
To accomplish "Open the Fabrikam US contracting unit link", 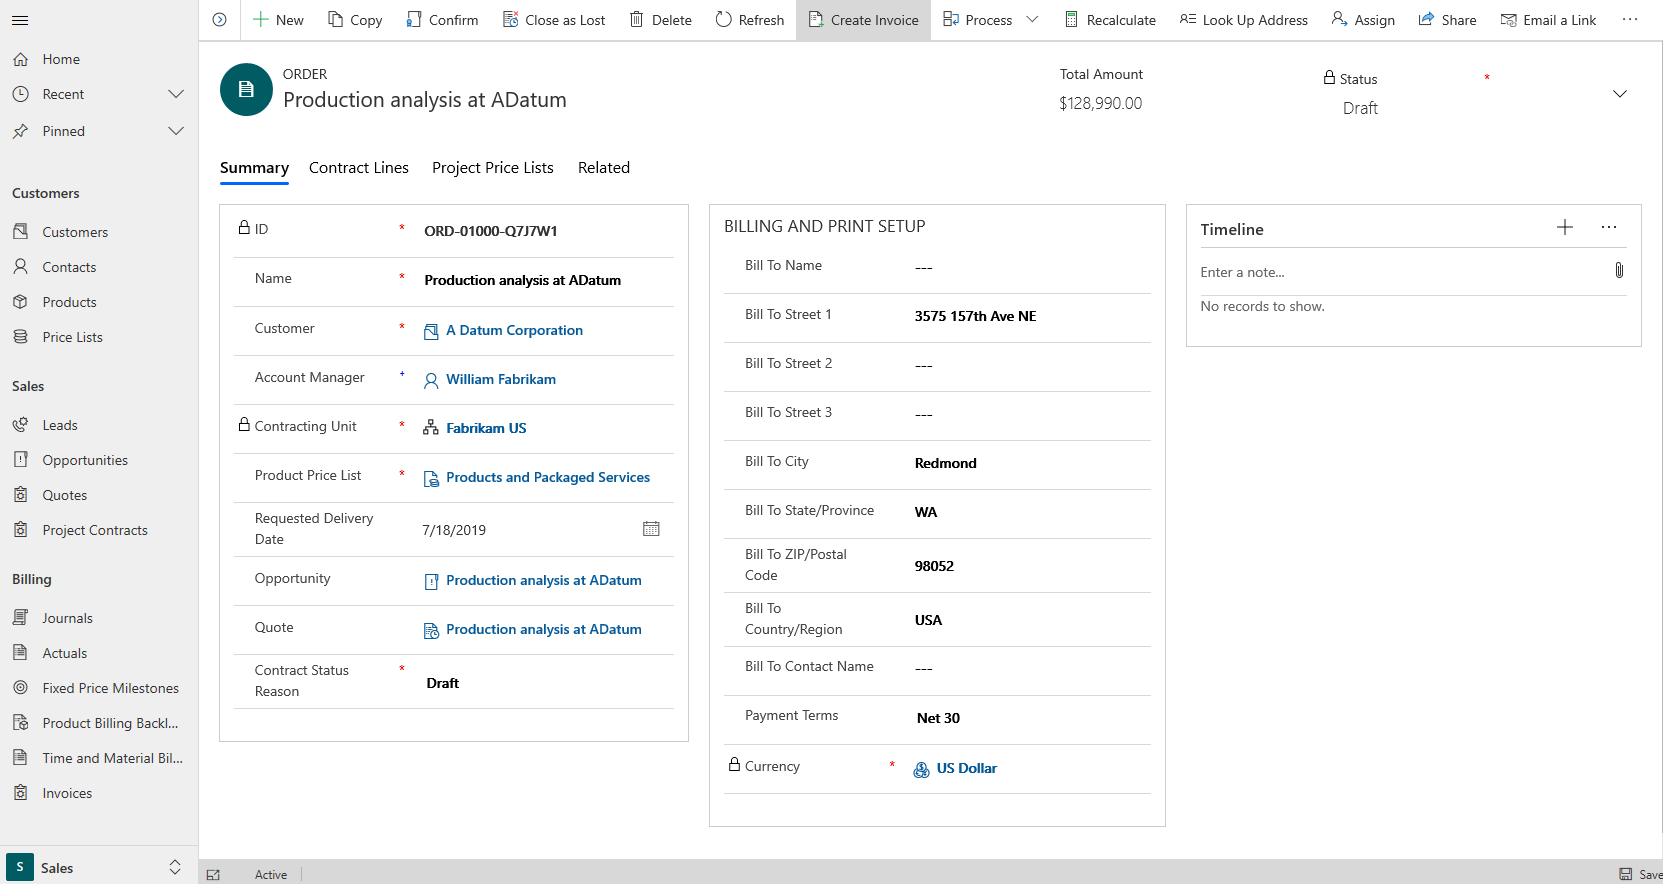I will pos(486,428).
